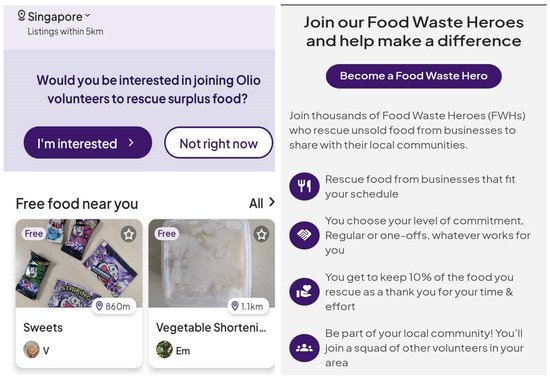Image resolution: width=550 pixels, height=379 pixels.
Task: Click the fork and knife rescue food icon
Action: (x=304, y=186)
